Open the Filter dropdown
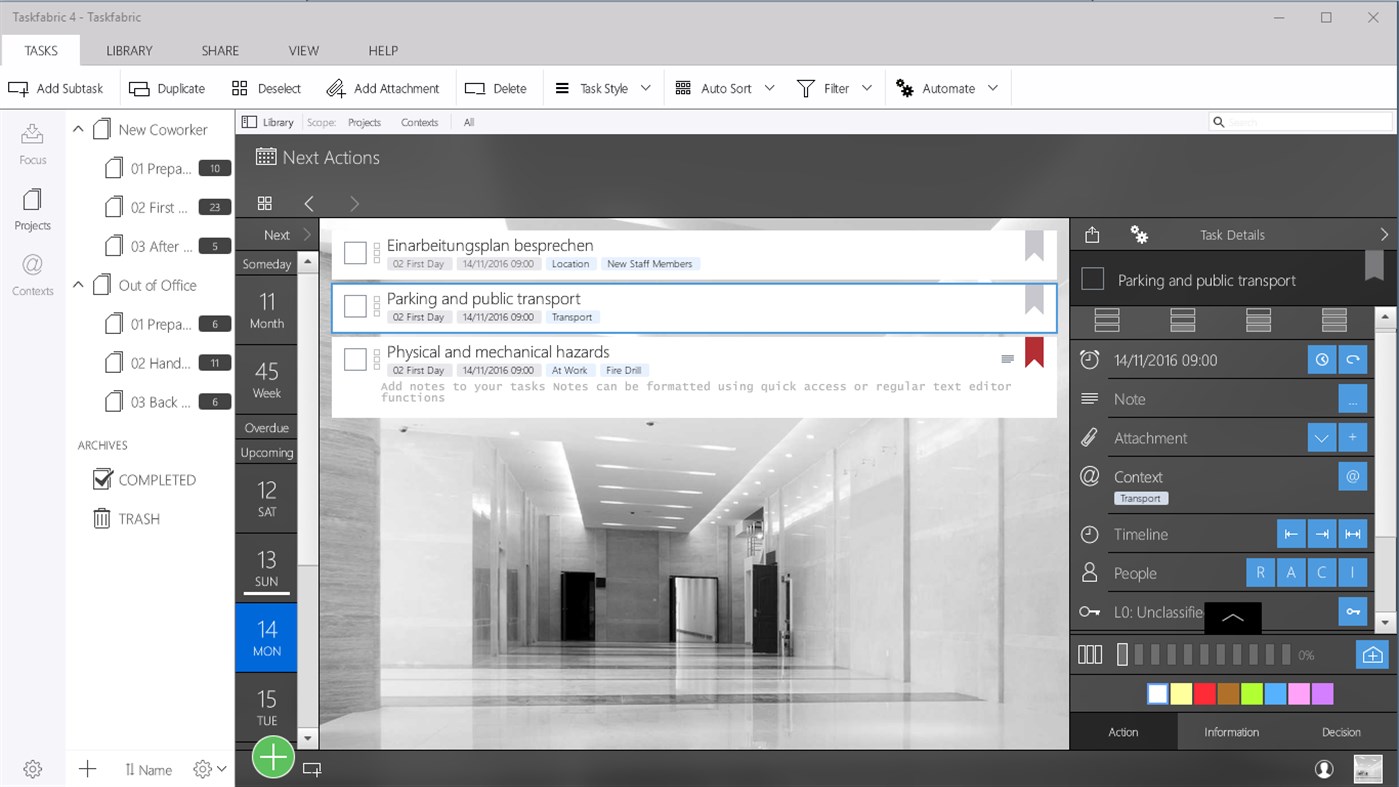The height and width of the screenshot is (787, 1399). 836,88
